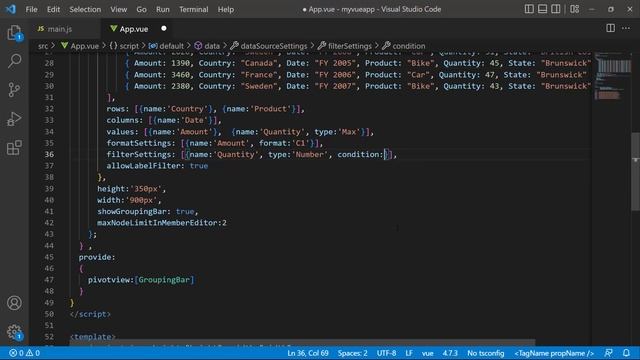Image resolution: width=640 pixels, height=360 pixels.
Task: Click the feedback icon in status bar
Action: (609, 353)
